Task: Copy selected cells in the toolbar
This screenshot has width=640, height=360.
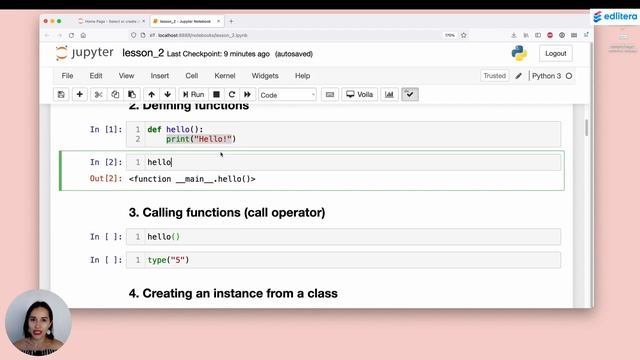Action: 115,95
